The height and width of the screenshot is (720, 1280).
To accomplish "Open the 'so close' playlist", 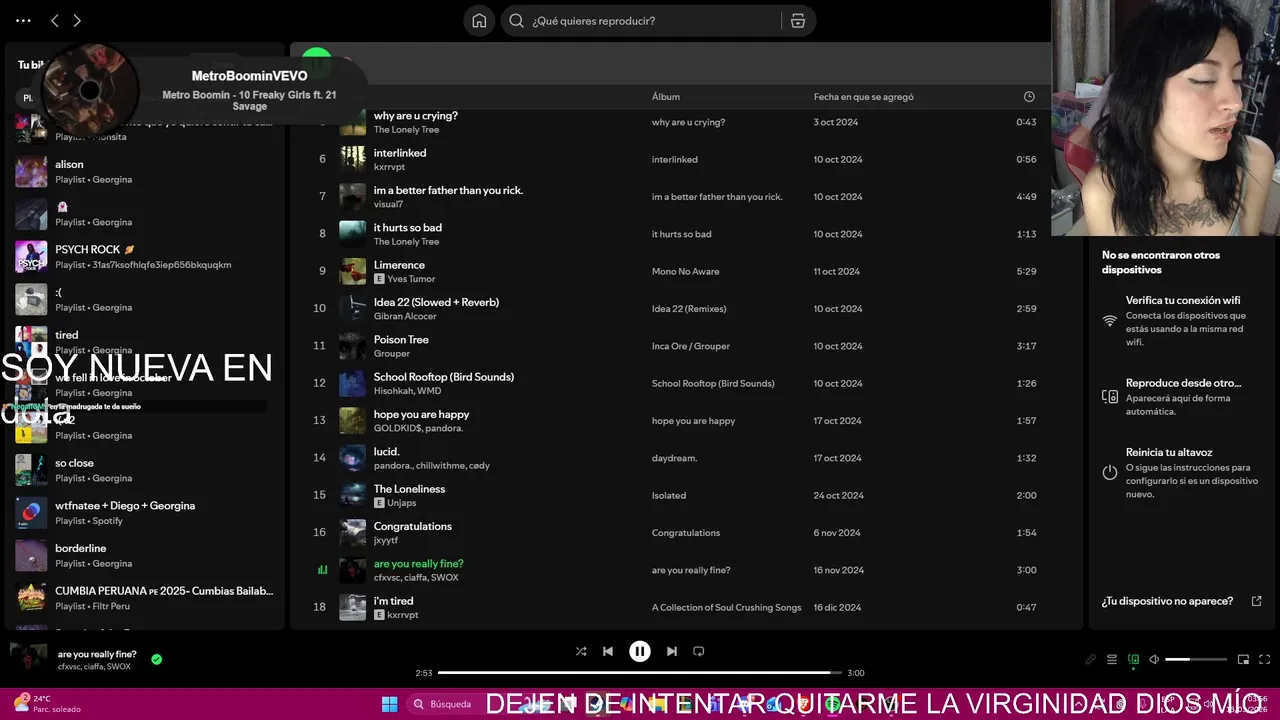I will click(145, 470).
